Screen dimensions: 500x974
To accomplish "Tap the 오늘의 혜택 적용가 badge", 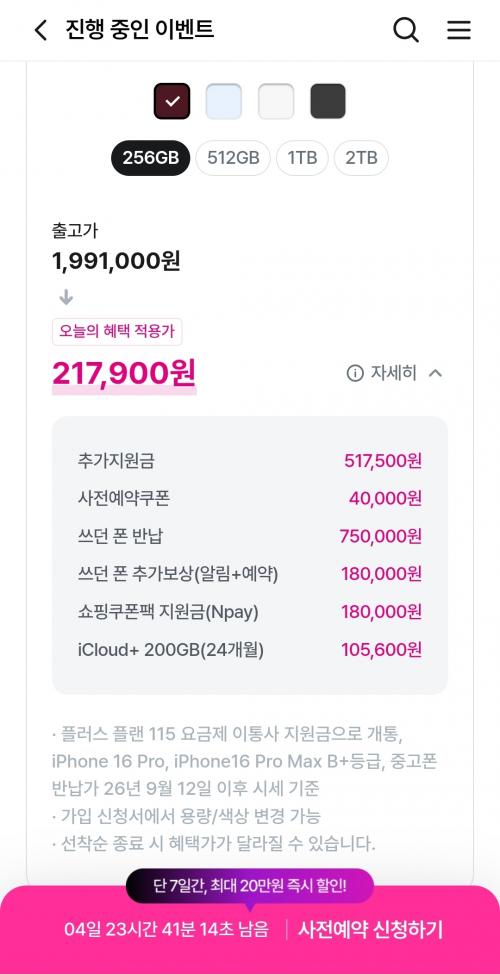I will [x=117, y=332].
